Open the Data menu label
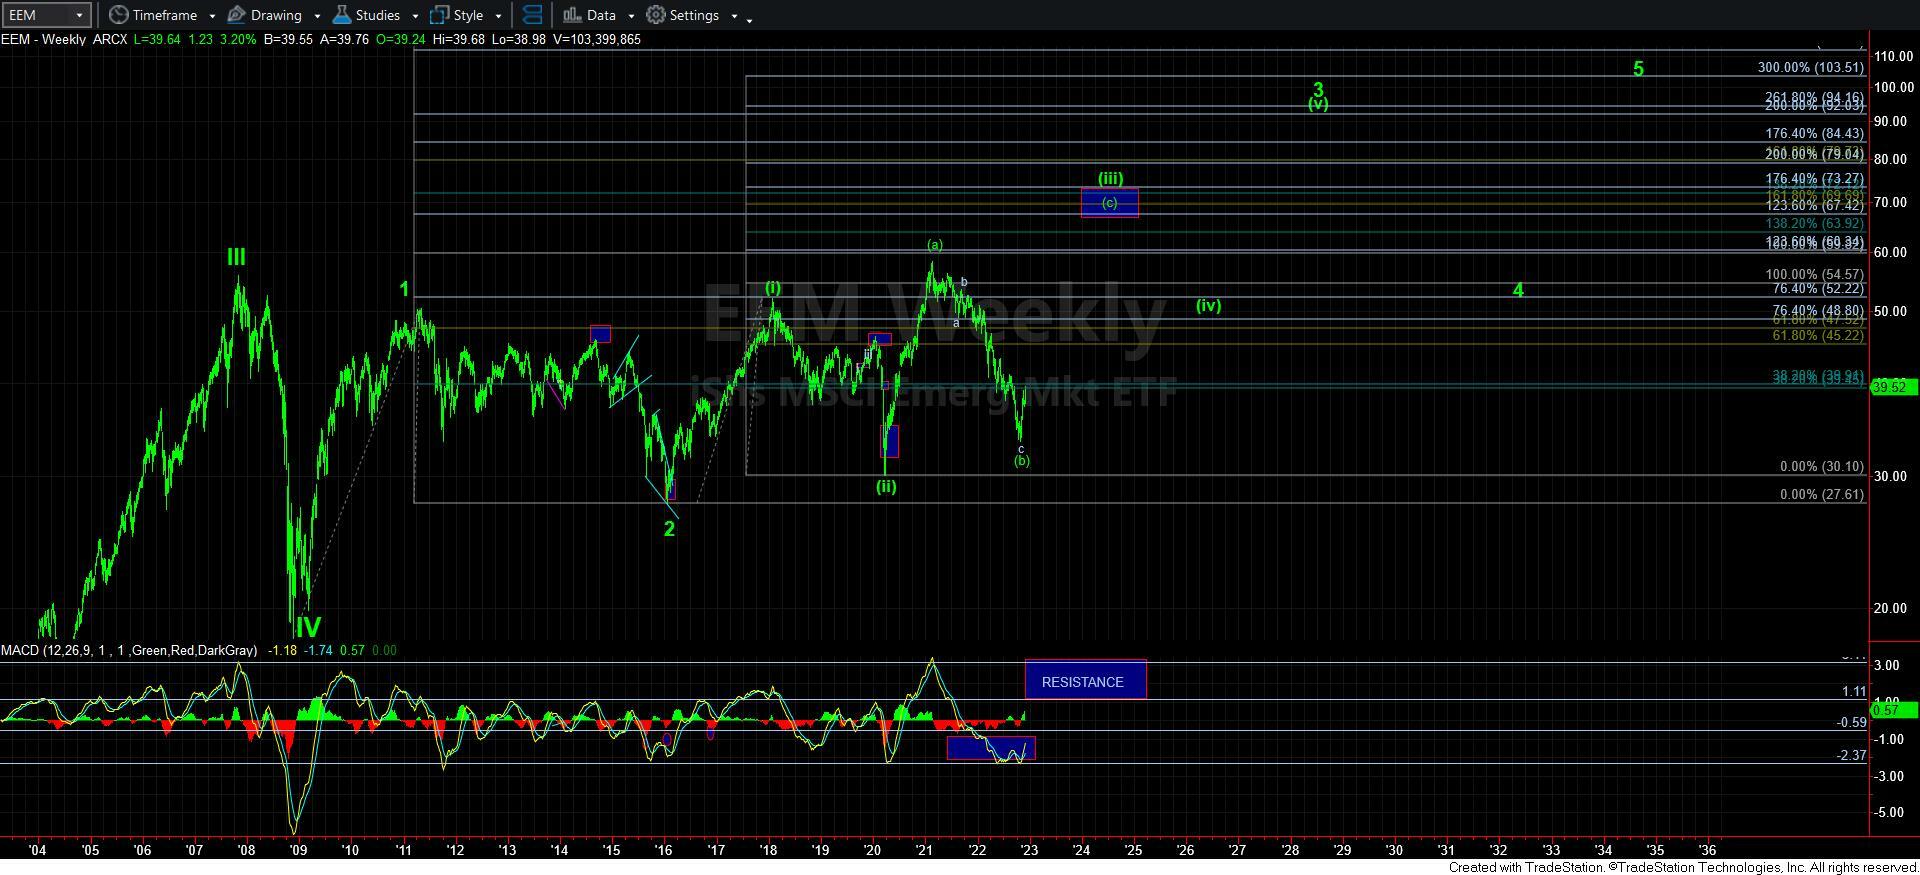This screenshot has height=875, width=1920. coord(601,15)
